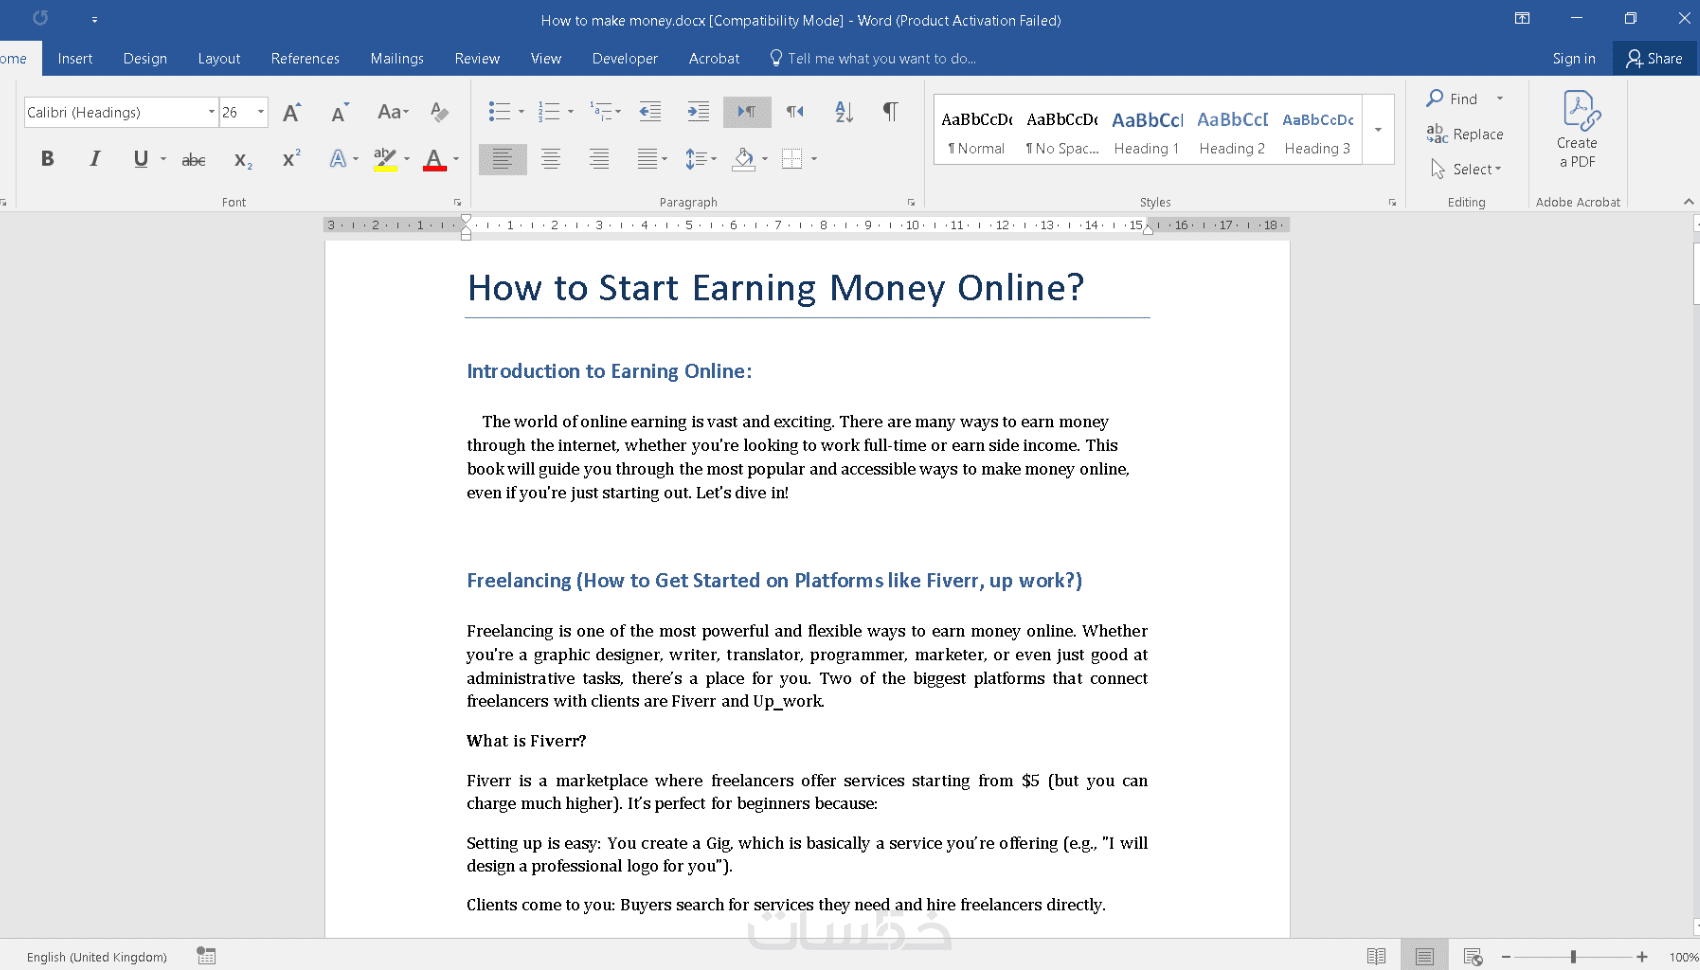Apply yellow text highlight colour
Viewport: 1700px width, 970px height.
click(385, 159)
